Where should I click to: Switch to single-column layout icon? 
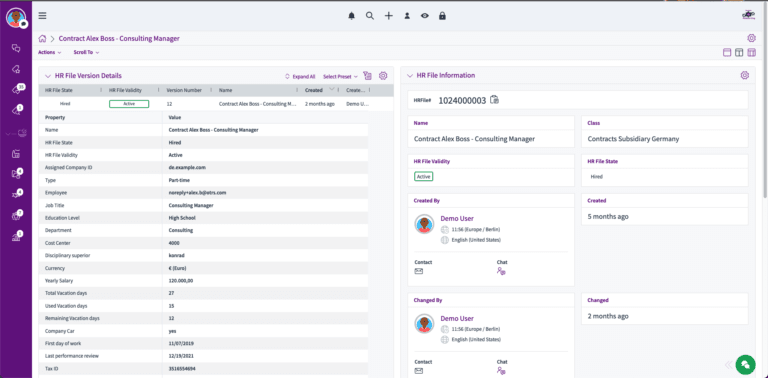[727, 52]
